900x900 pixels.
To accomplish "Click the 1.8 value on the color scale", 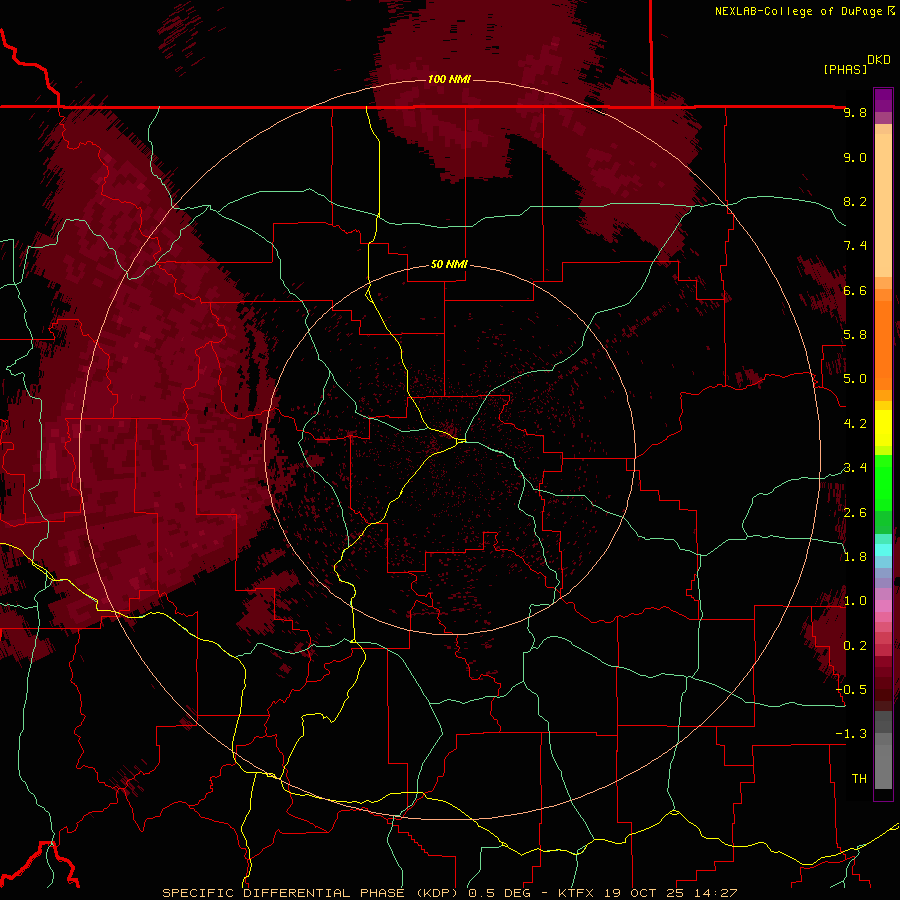I will (x=855, y=557).
